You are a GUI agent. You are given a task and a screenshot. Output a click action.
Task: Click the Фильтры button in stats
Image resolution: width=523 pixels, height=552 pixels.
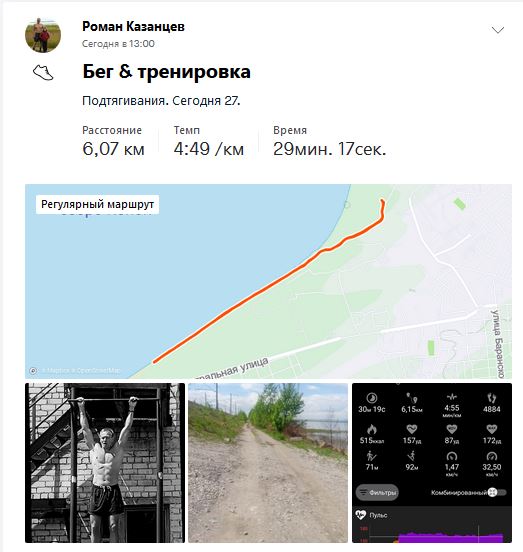click(x=377, y=492)
